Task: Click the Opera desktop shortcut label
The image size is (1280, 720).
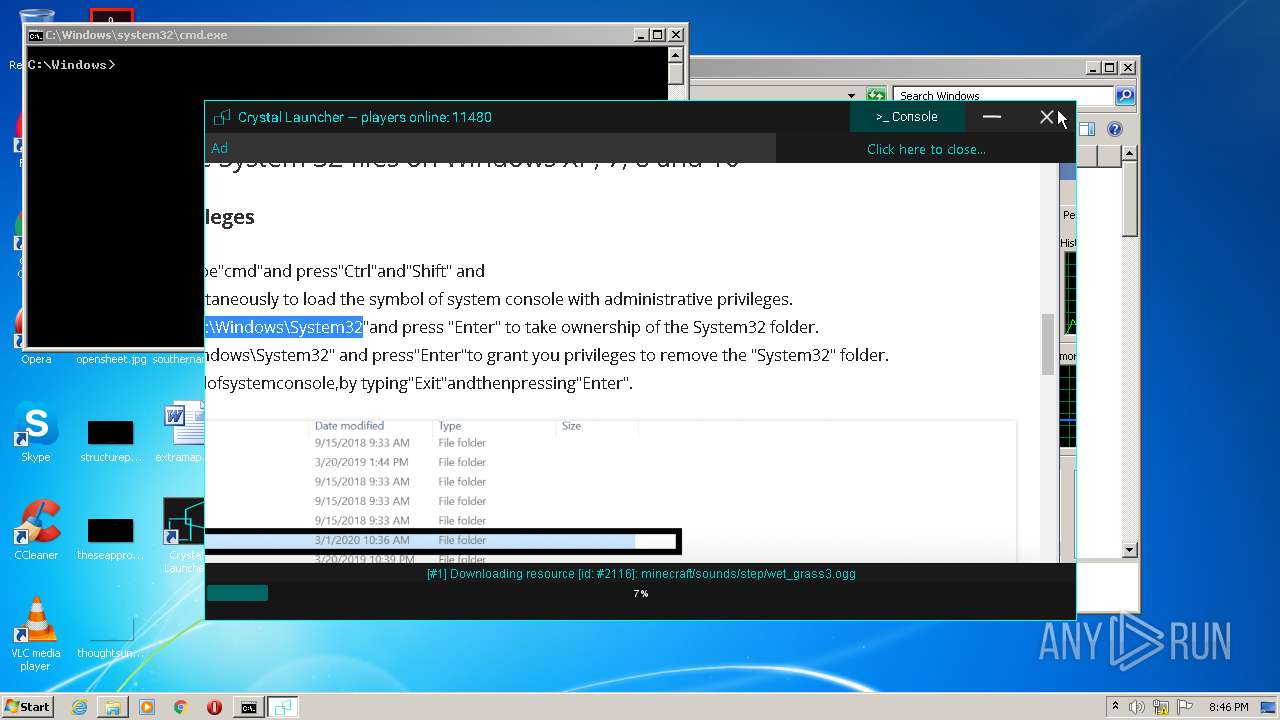Action: click(x=36, y=359)
